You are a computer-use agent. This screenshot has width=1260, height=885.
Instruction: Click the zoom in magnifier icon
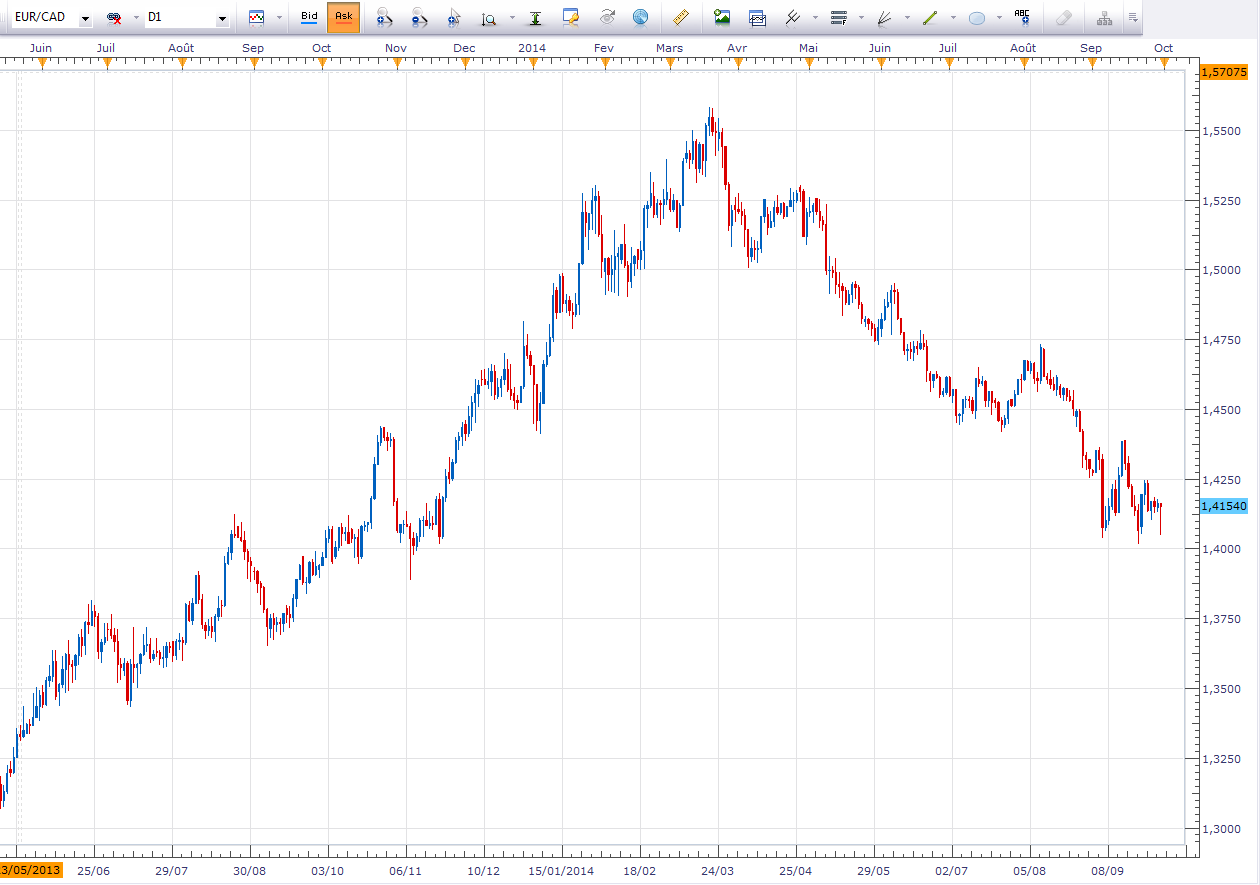point(384,18)
